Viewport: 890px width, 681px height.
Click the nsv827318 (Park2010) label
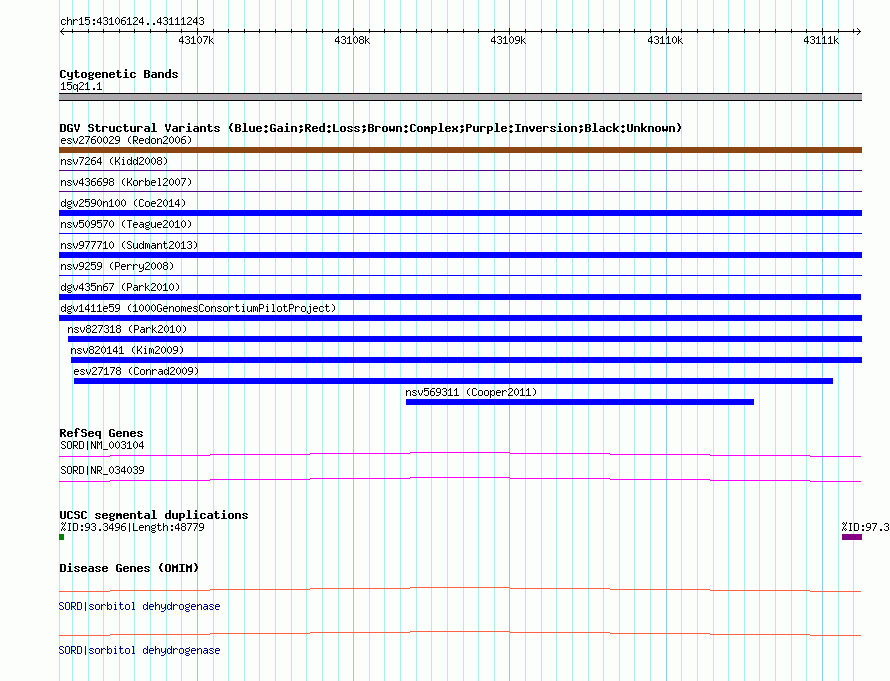tap(127, 329)
